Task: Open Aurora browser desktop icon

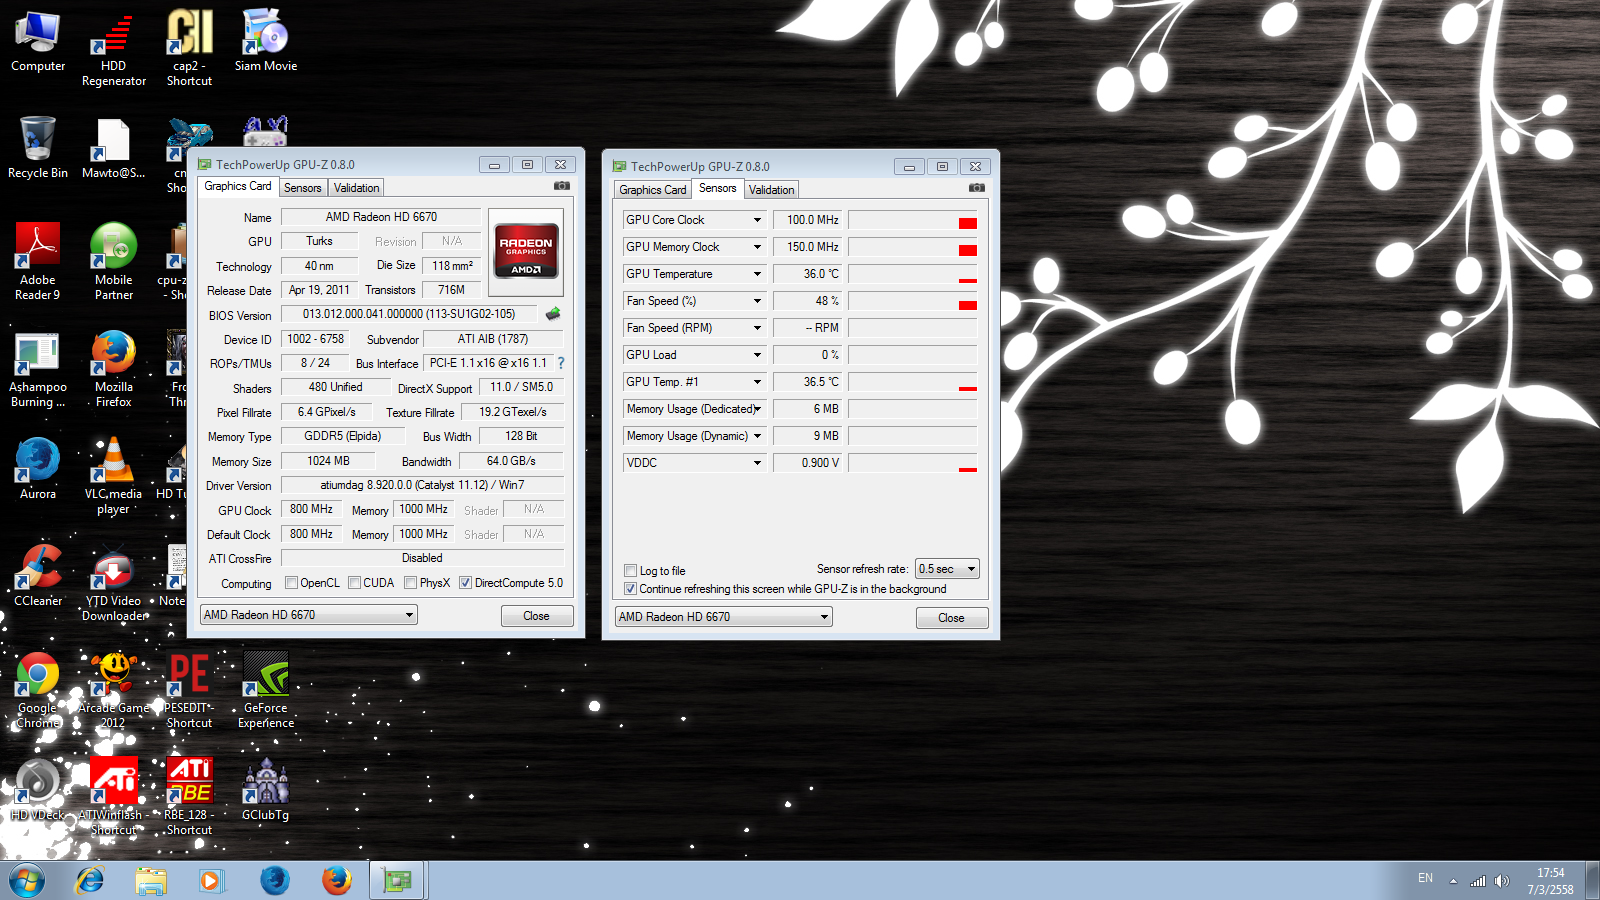Action: (x=38, y=469)
